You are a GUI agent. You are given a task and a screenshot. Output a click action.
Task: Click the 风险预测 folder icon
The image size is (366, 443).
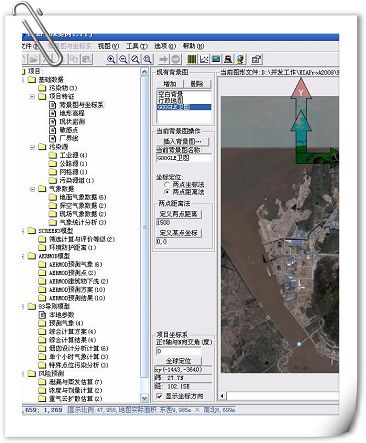[x=32, y=373]
